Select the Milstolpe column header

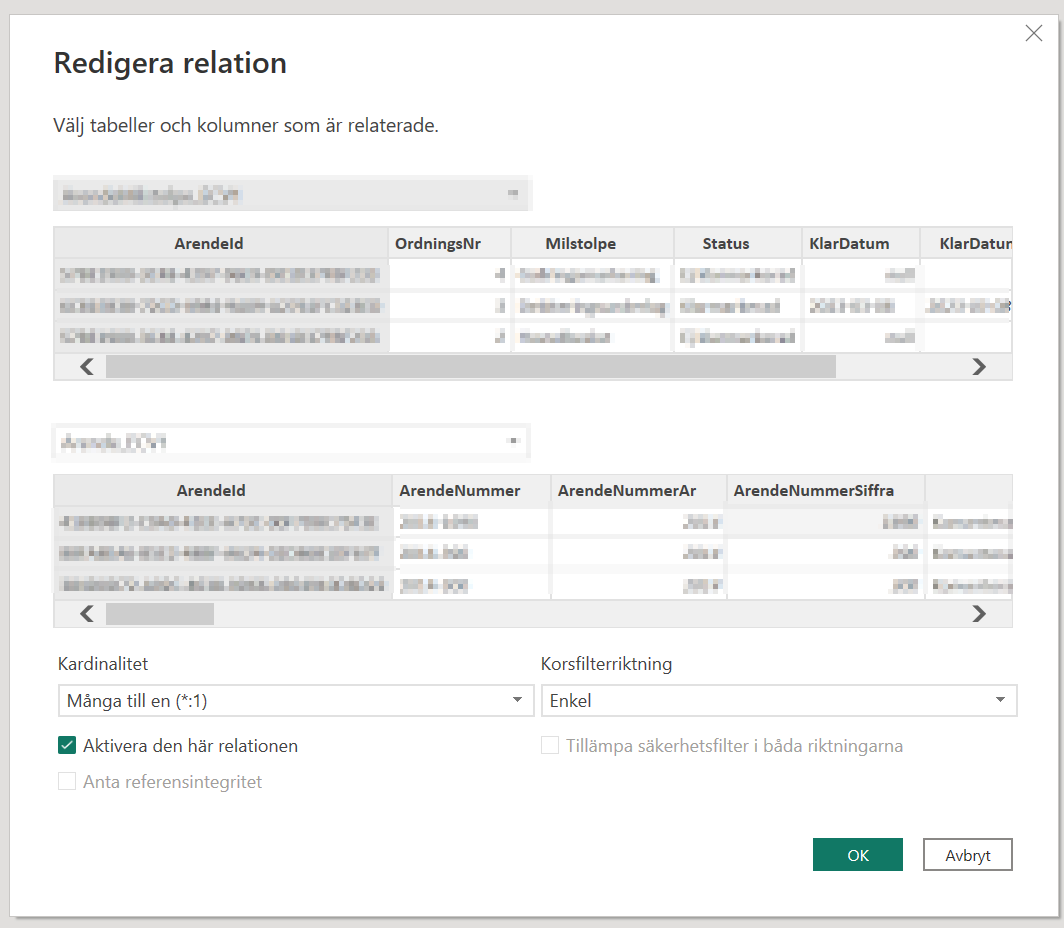592,244
